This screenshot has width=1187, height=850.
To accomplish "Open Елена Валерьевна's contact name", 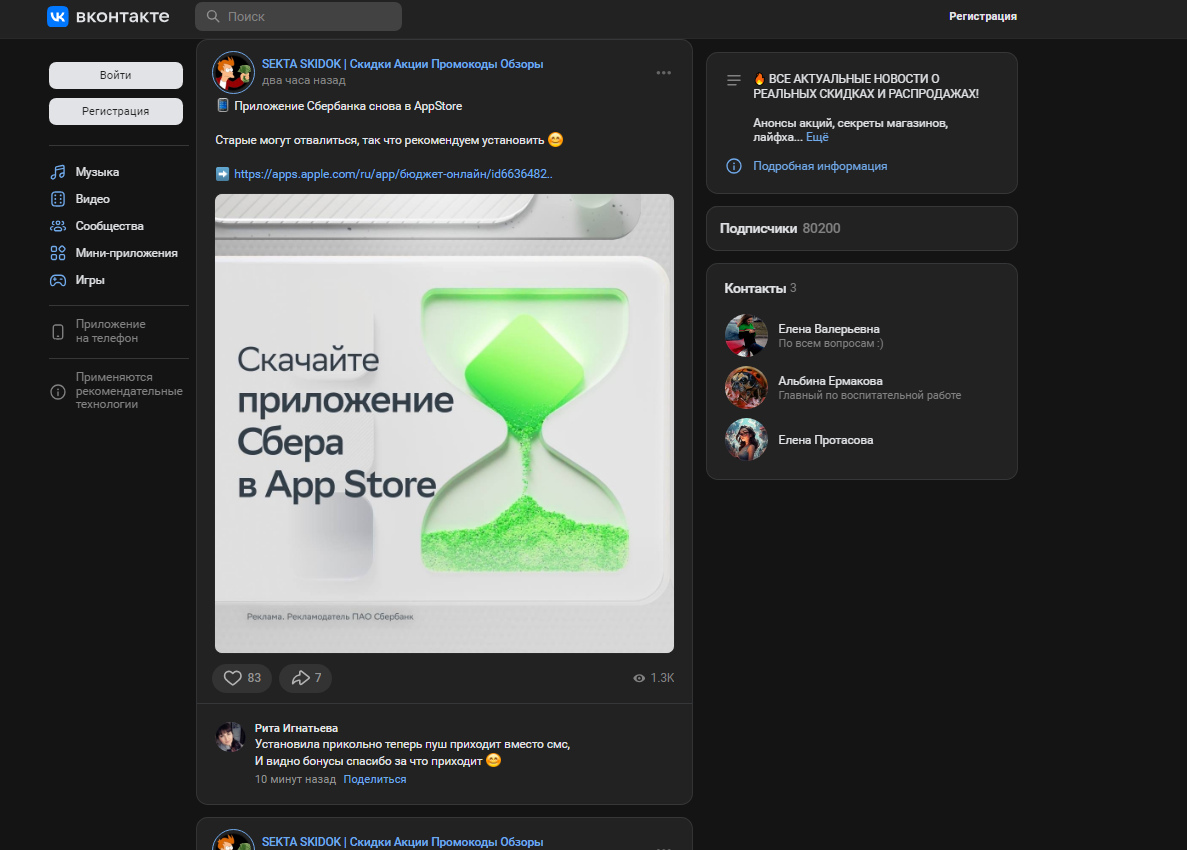I will (829, 328).
